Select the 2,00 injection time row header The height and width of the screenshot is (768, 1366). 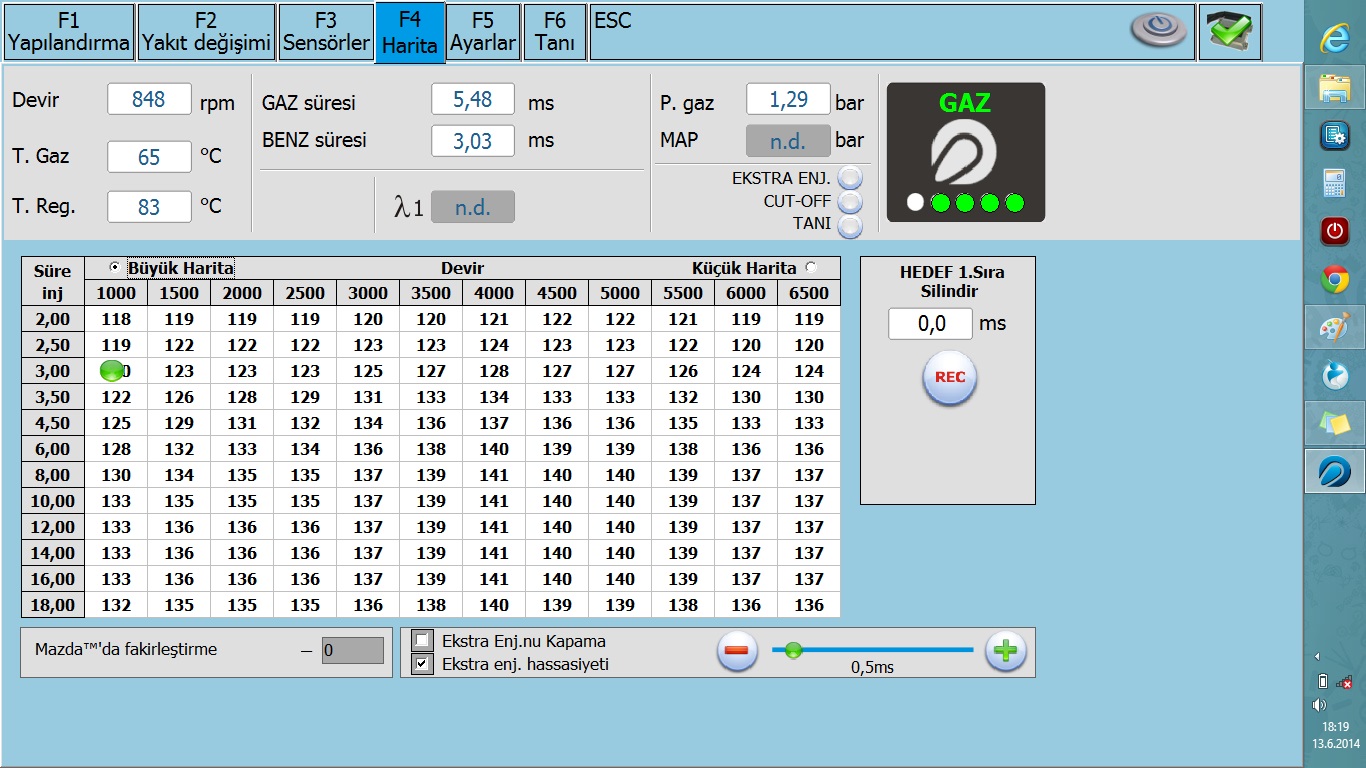[x=53, y=319]
